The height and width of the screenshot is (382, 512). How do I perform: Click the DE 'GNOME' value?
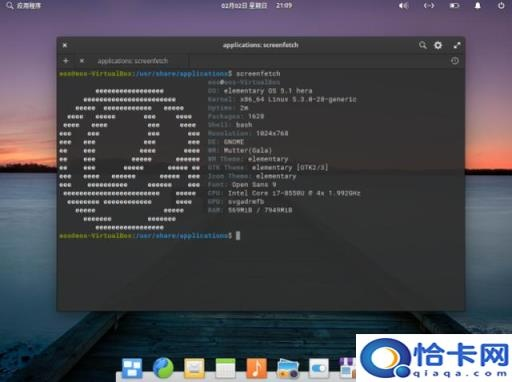tap(234, 142)
